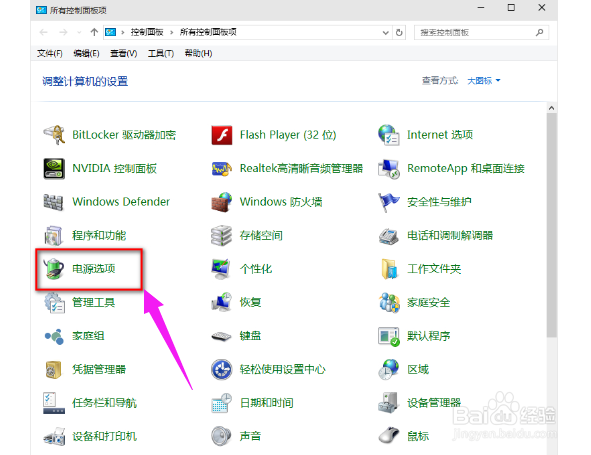Open the BitLocker drive encryption icon
The width and height of the screenshot is (591, 455).
click(x=54, y=135)
